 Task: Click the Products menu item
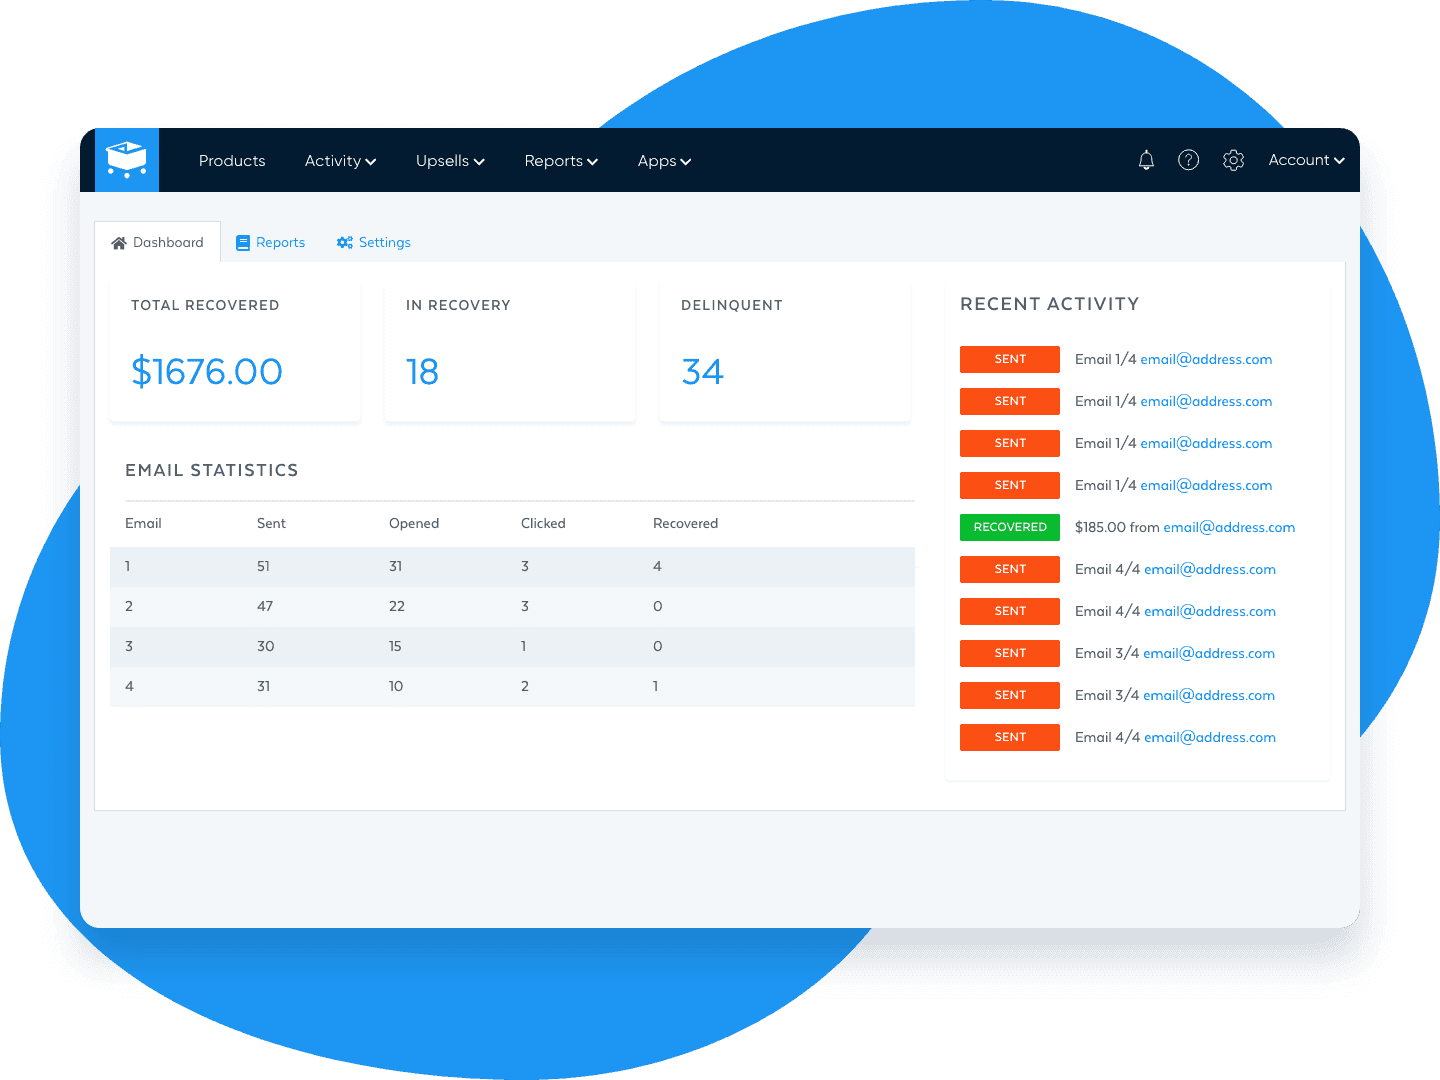point(232,161)
